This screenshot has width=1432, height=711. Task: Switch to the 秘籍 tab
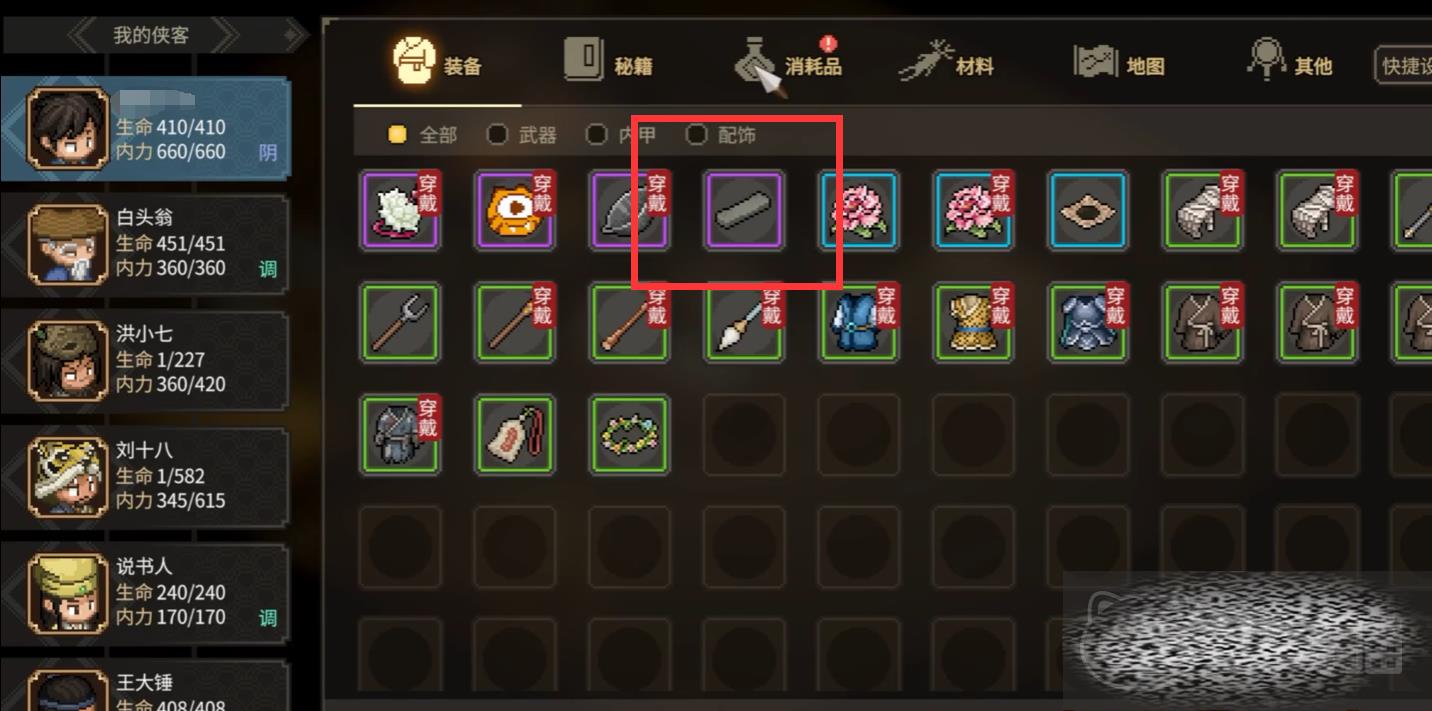click(608, 62)
